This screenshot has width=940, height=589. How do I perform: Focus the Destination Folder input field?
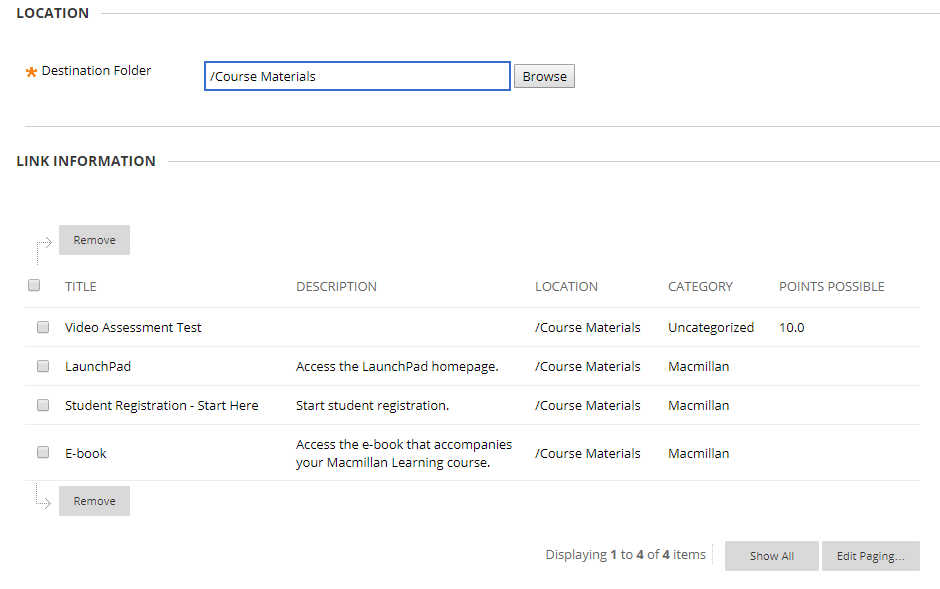click(x=357, y=76)
